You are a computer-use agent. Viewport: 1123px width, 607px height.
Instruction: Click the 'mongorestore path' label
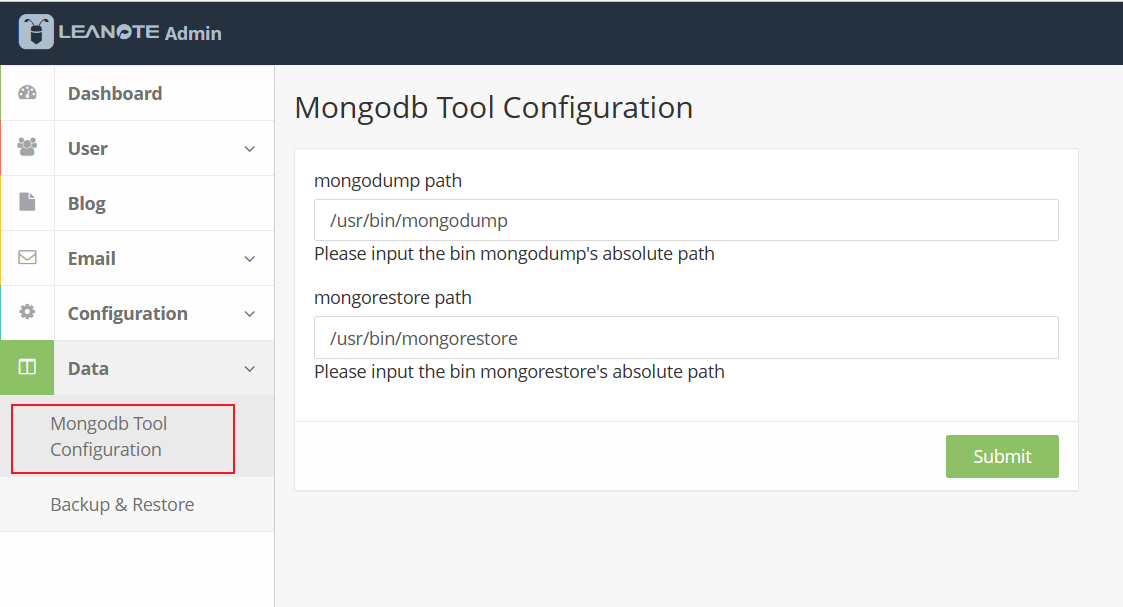pos(393,298)
